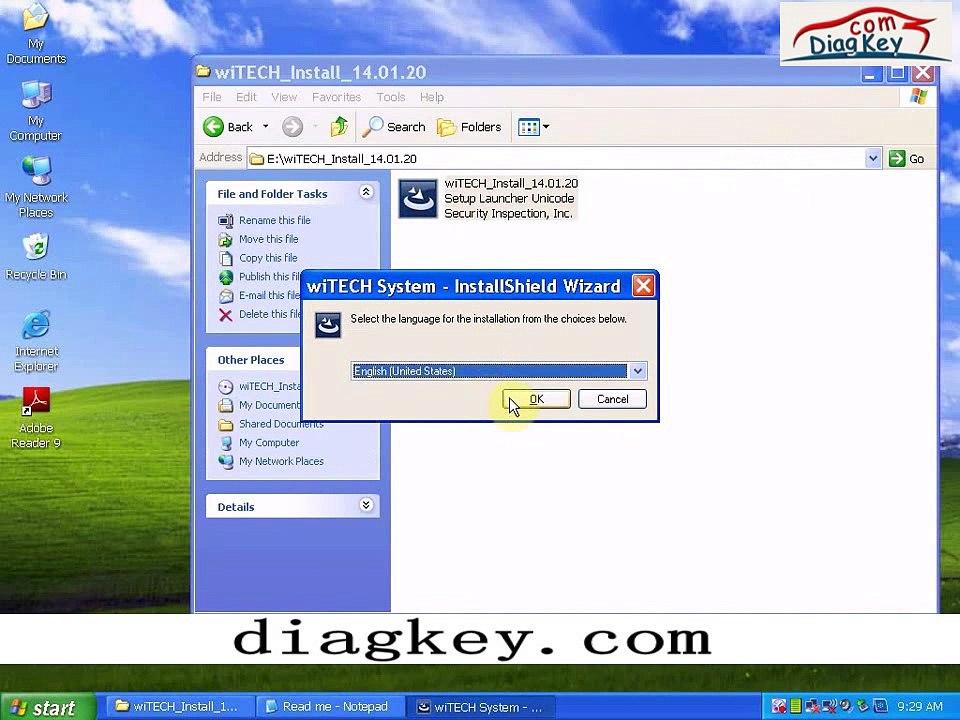Open the File menu in Explorer

click(212, 97)
